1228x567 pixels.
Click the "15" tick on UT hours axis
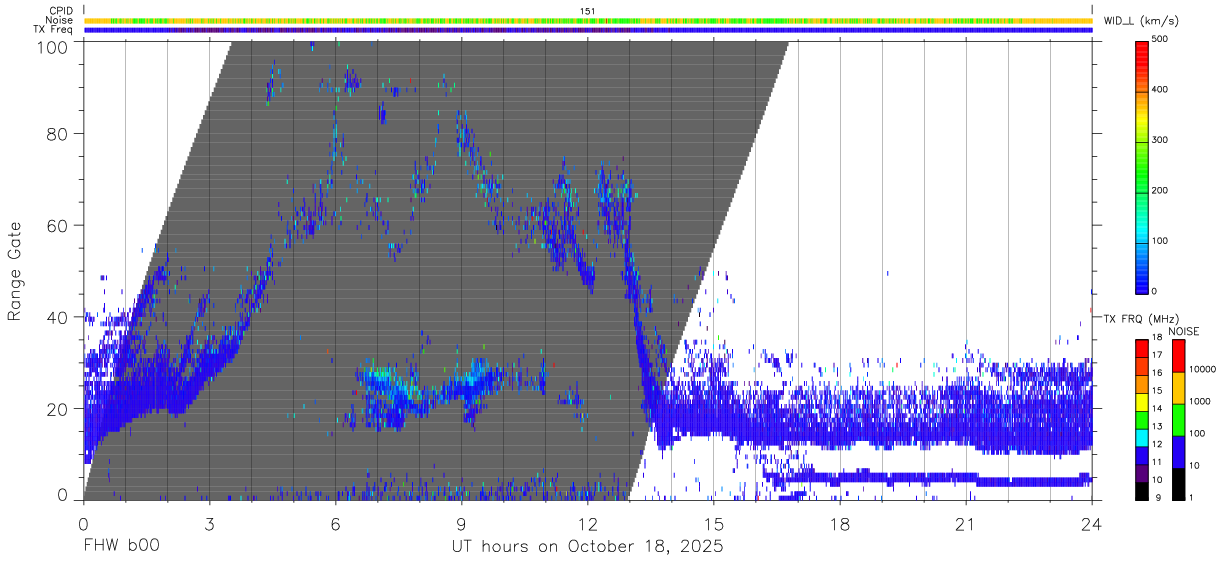[714, 523]
